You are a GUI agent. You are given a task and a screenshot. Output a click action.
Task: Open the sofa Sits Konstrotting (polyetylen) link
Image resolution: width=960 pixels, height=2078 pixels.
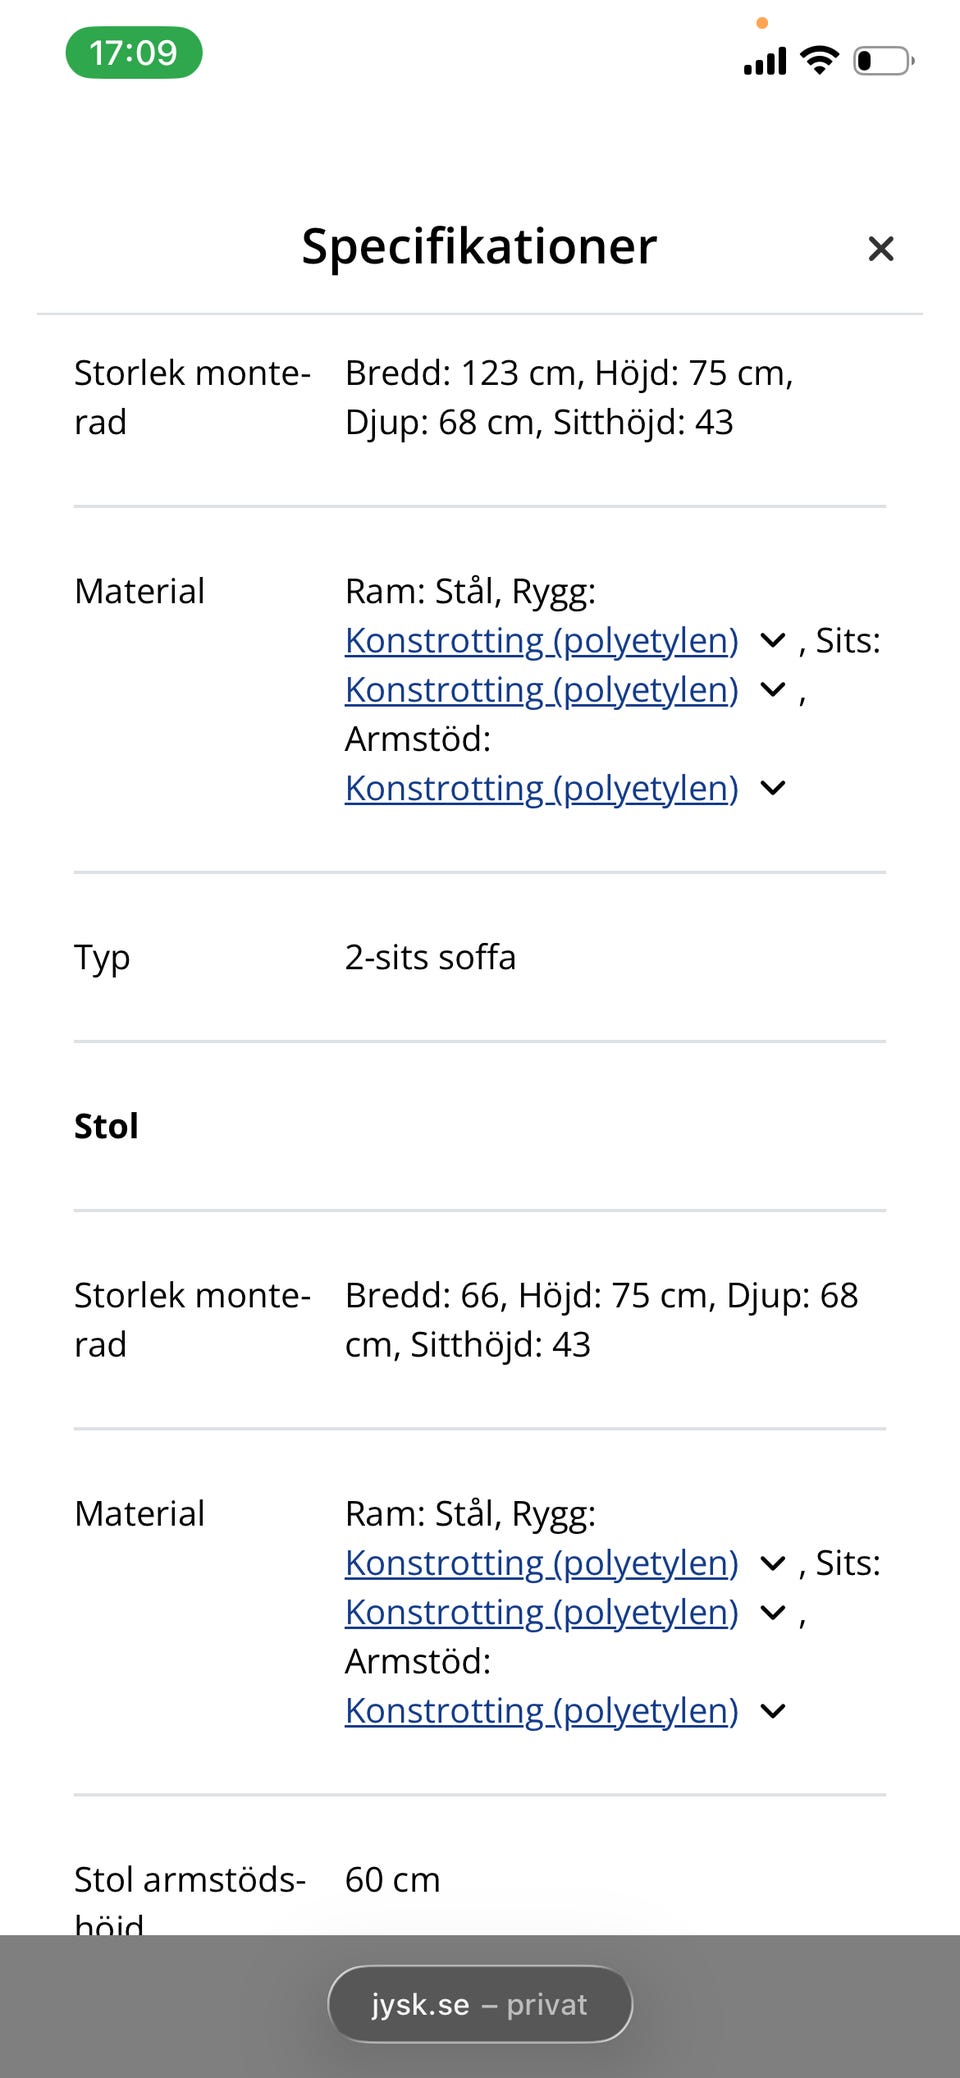tap(542, 690)
